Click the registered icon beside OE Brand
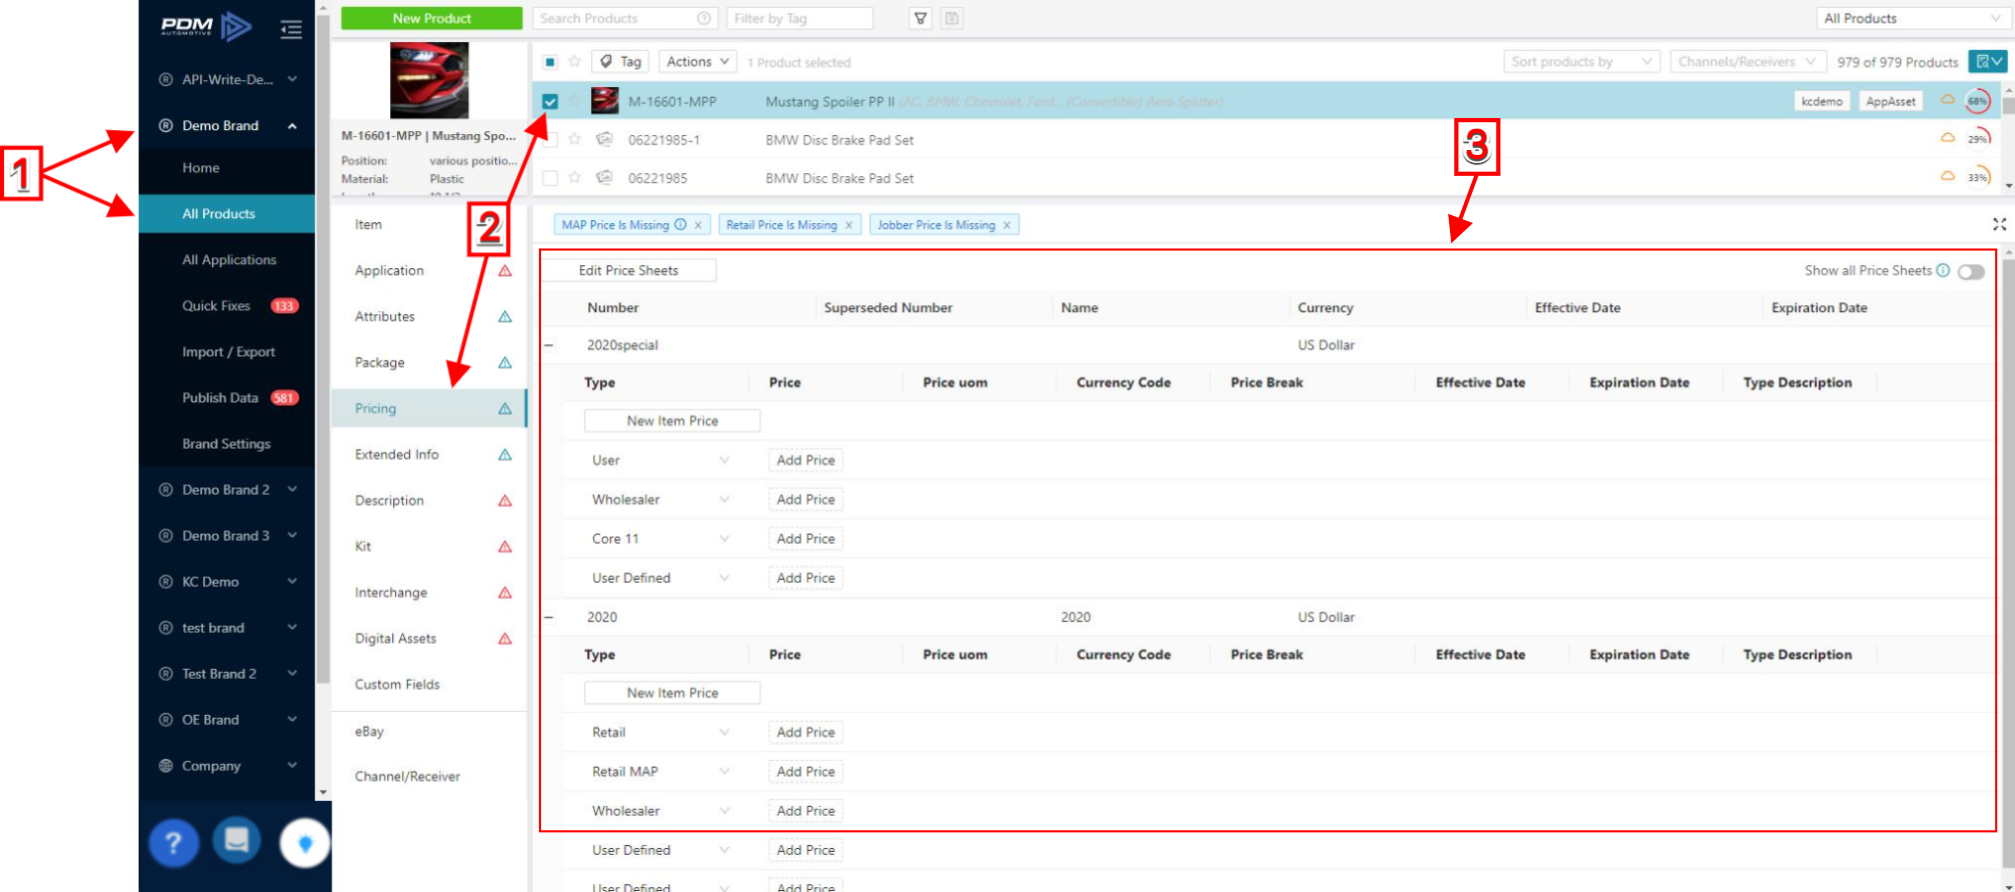This screenshot has width=2015, height=892. (x=166, y=719)
